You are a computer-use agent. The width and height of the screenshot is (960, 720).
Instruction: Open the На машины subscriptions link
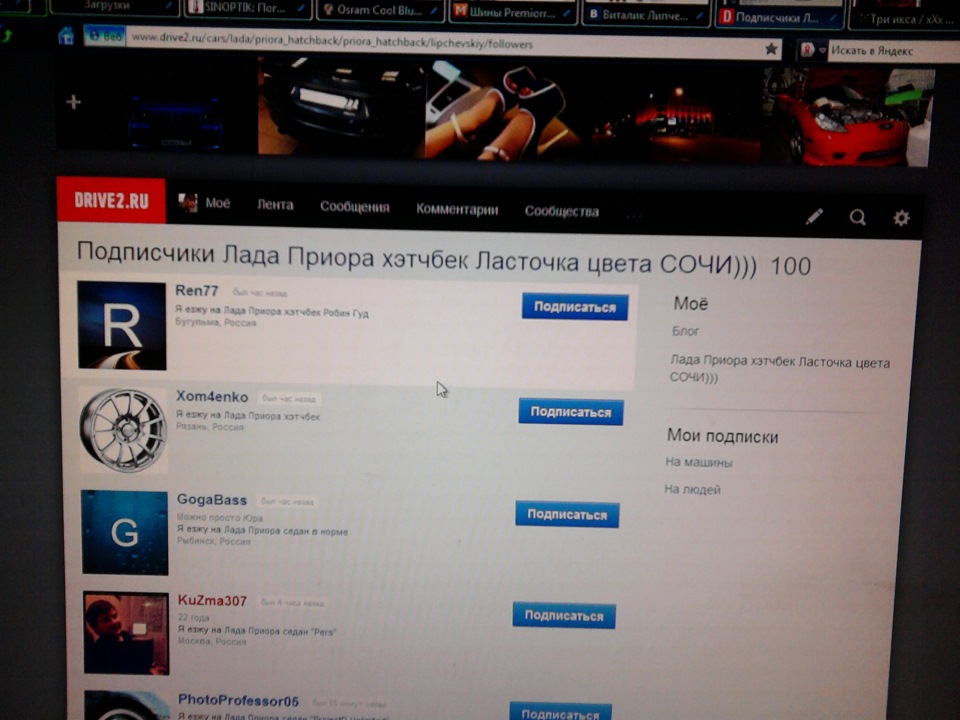pos(699,462)
